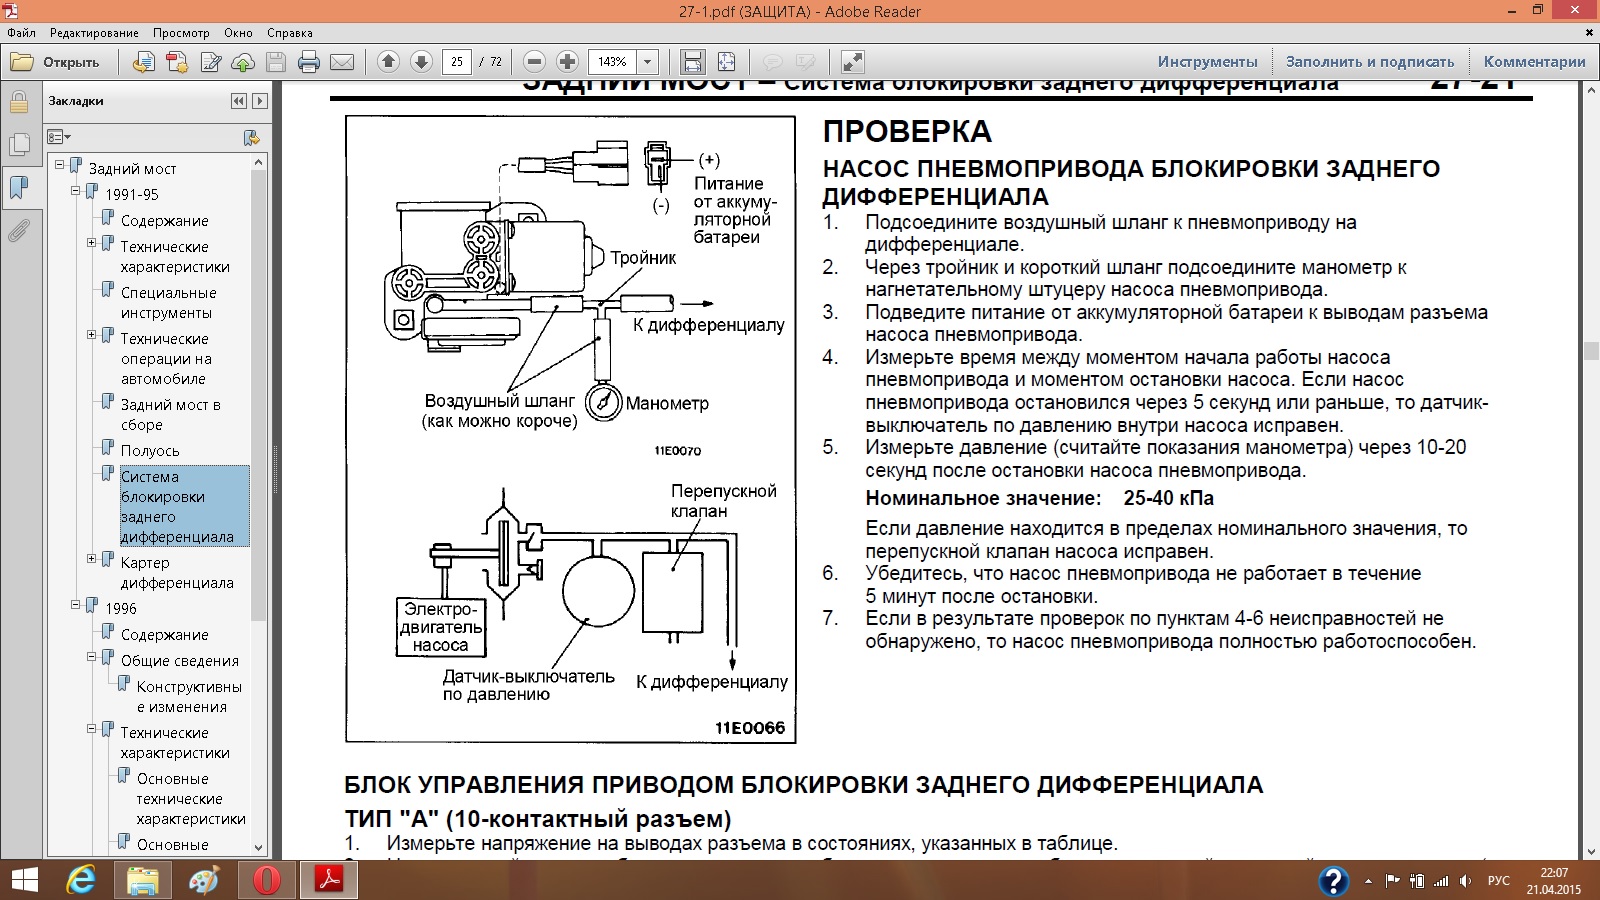The width and height of the screenshot is (1600, 900).
Task: Click the security lock icon in sidebar
Action: (18, 102)
